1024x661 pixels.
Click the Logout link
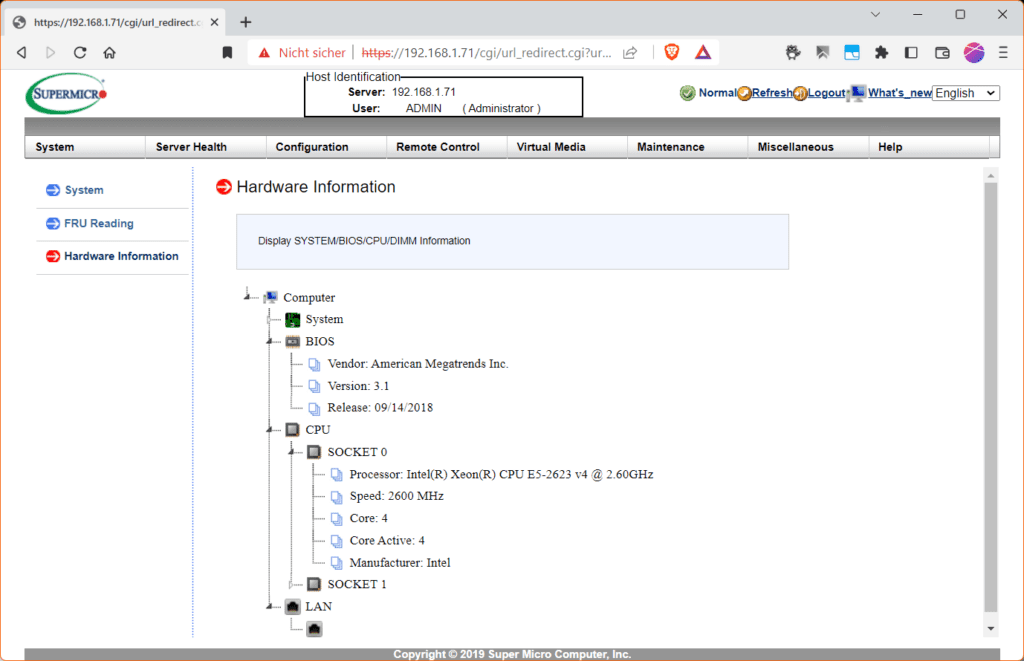tap(827, 93)
